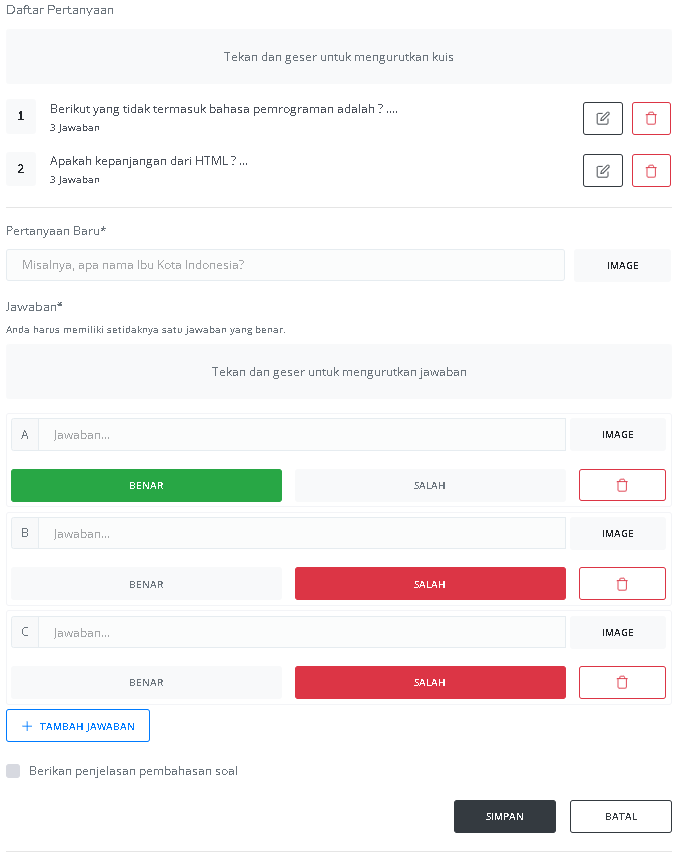The width and height of the screenshot is (686, 857).
Task: Remove answer C with trash icon
Action: pos(622,682)
